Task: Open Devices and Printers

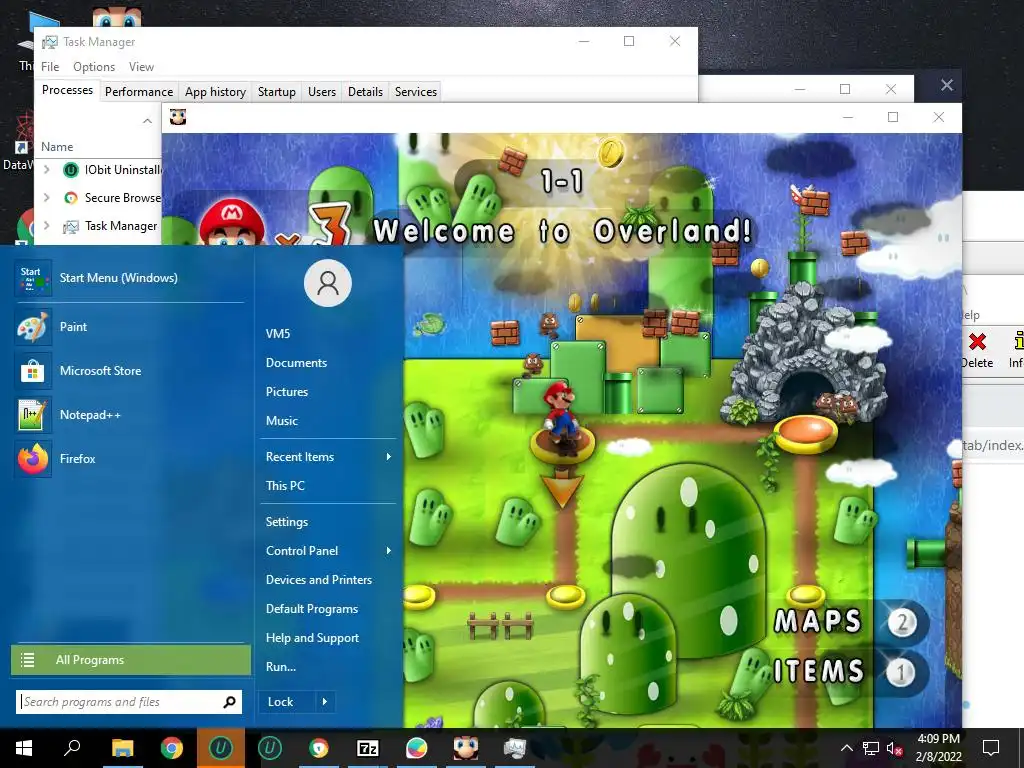Action: pos(319,579)
